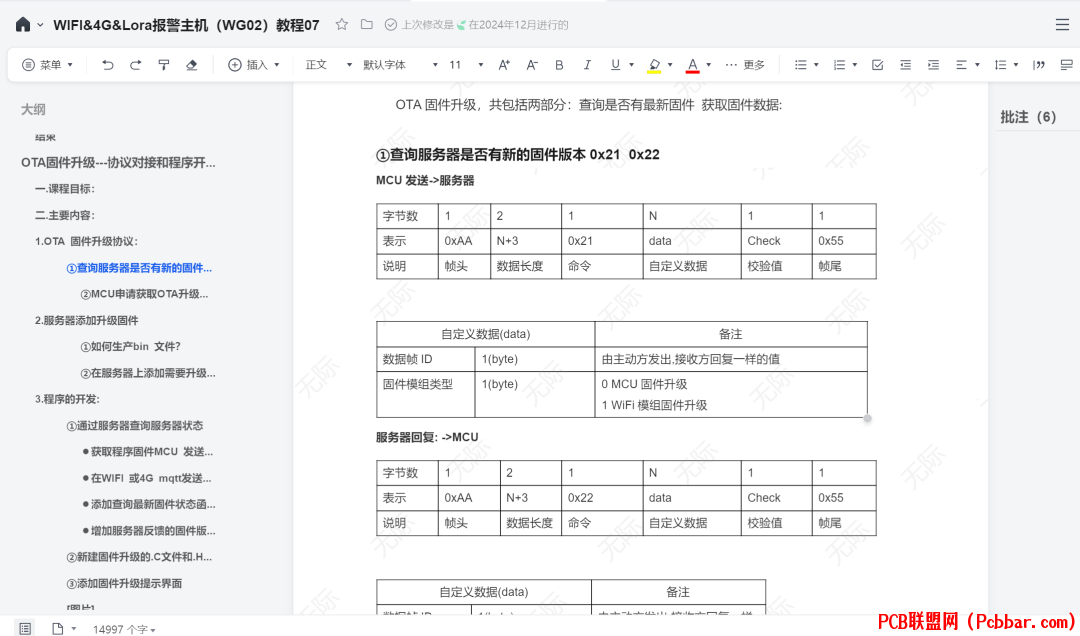Screen dimensions: 1080x636
Task: Decrease font size with A- icon
Action: (532, 65)
